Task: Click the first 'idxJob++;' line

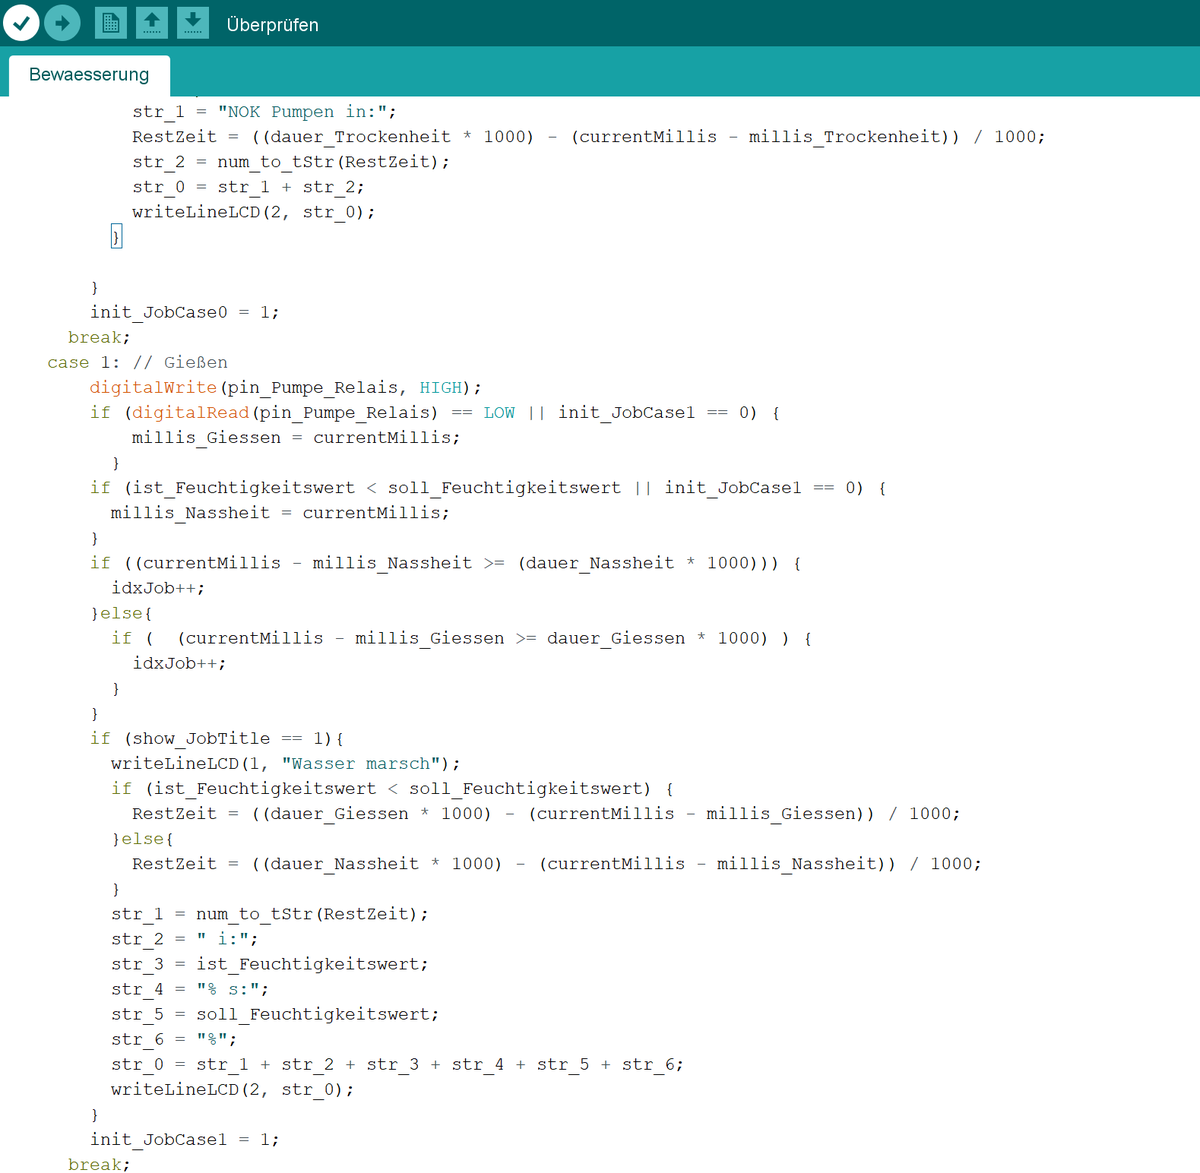Action: [158, 588]
